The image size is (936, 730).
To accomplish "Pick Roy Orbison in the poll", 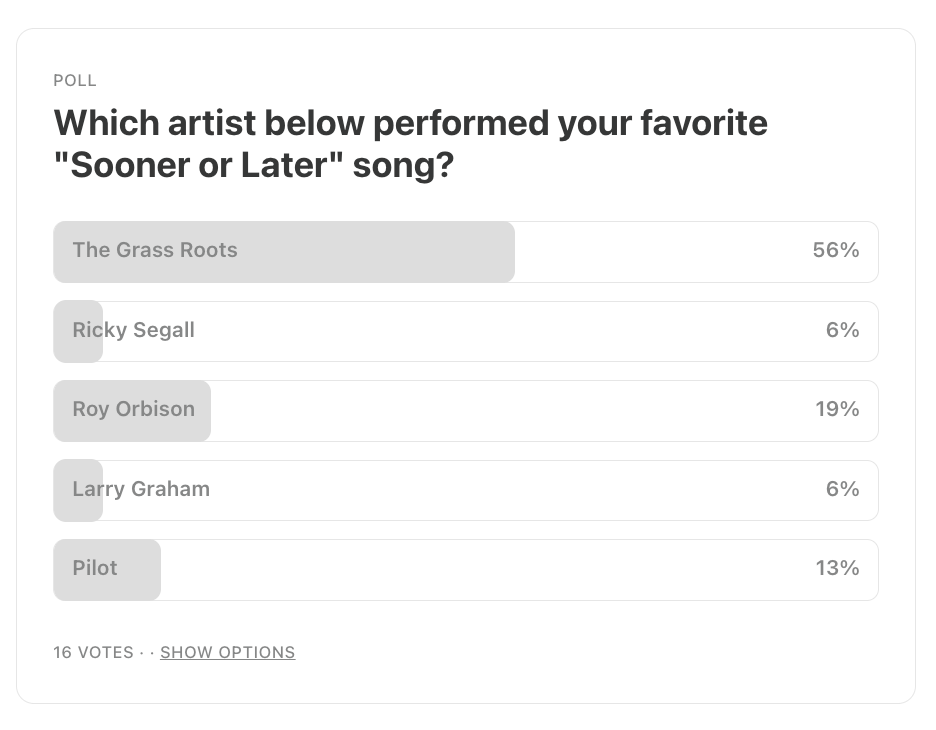I will pyautogui.click(x=466, y=411).
